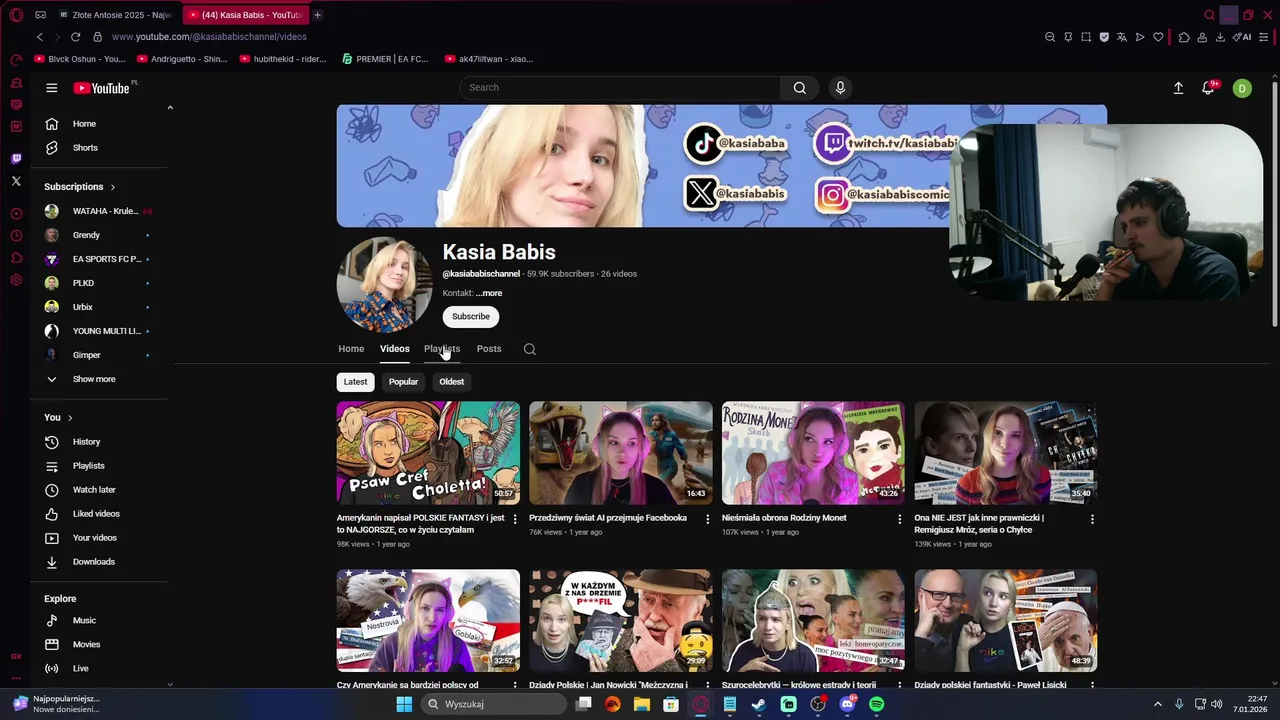Expand channel description via ...more

point(489,293)
